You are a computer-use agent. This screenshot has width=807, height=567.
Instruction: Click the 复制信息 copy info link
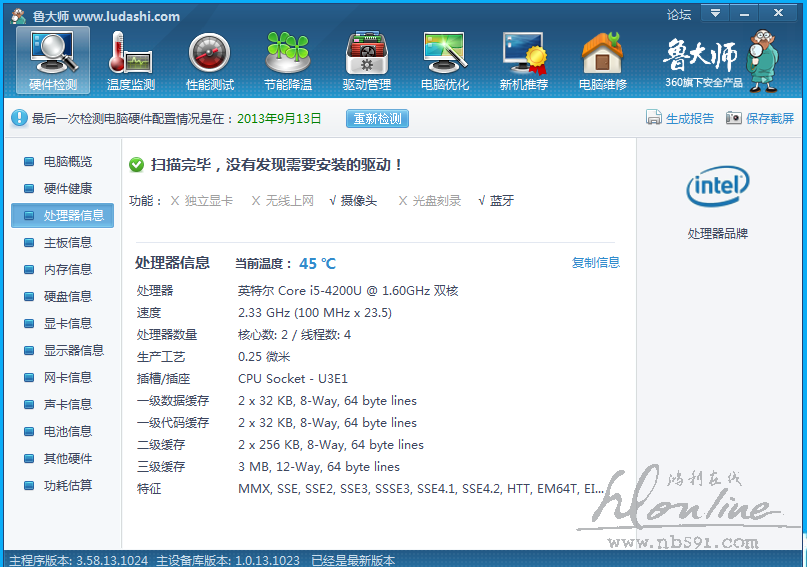(595, 263)
